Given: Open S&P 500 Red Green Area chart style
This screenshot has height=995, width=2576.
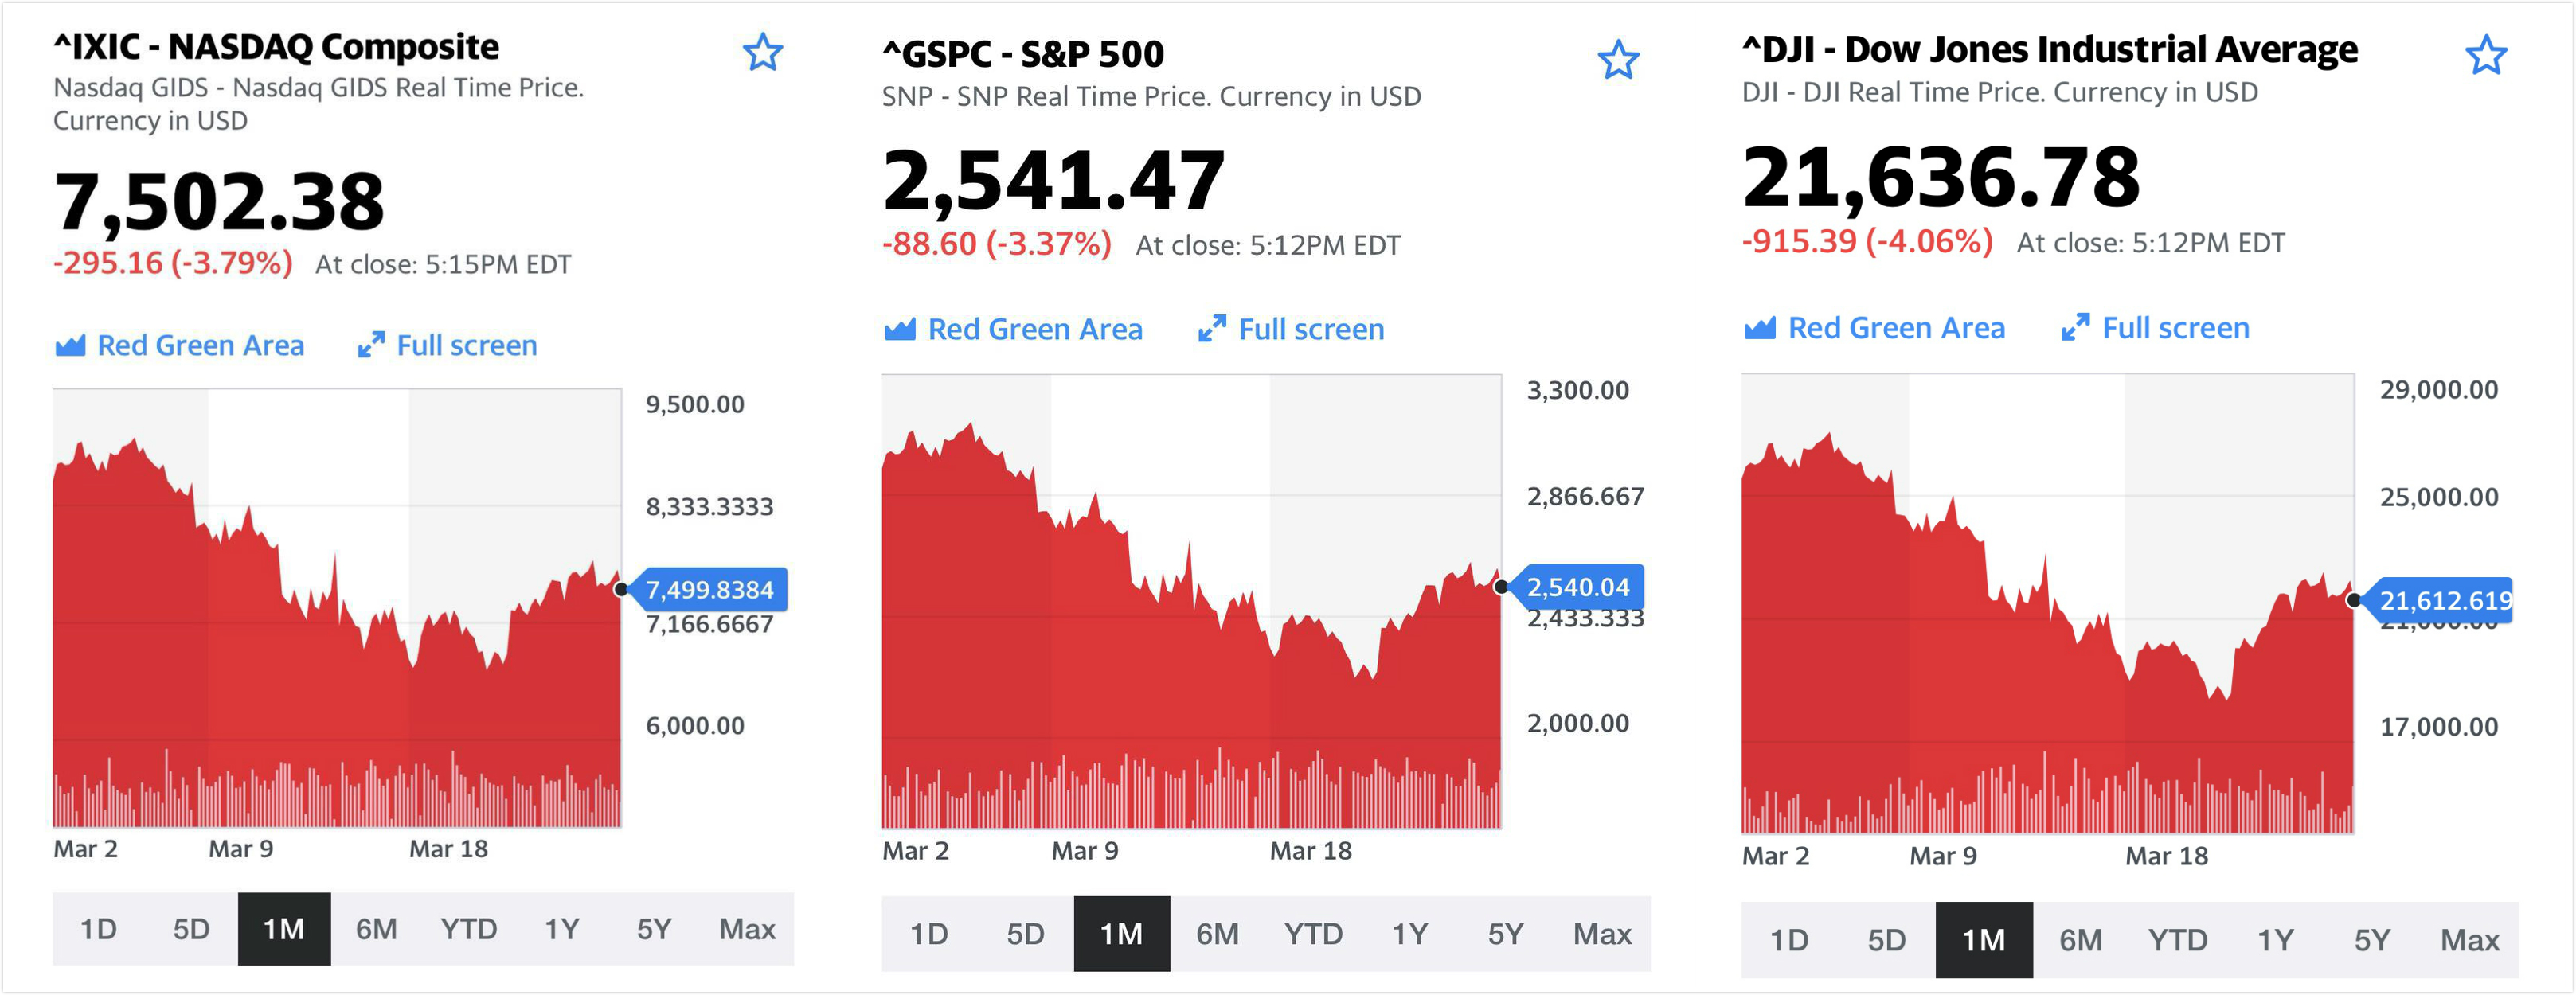Looking at the screenshot, I should (1034, 329).
